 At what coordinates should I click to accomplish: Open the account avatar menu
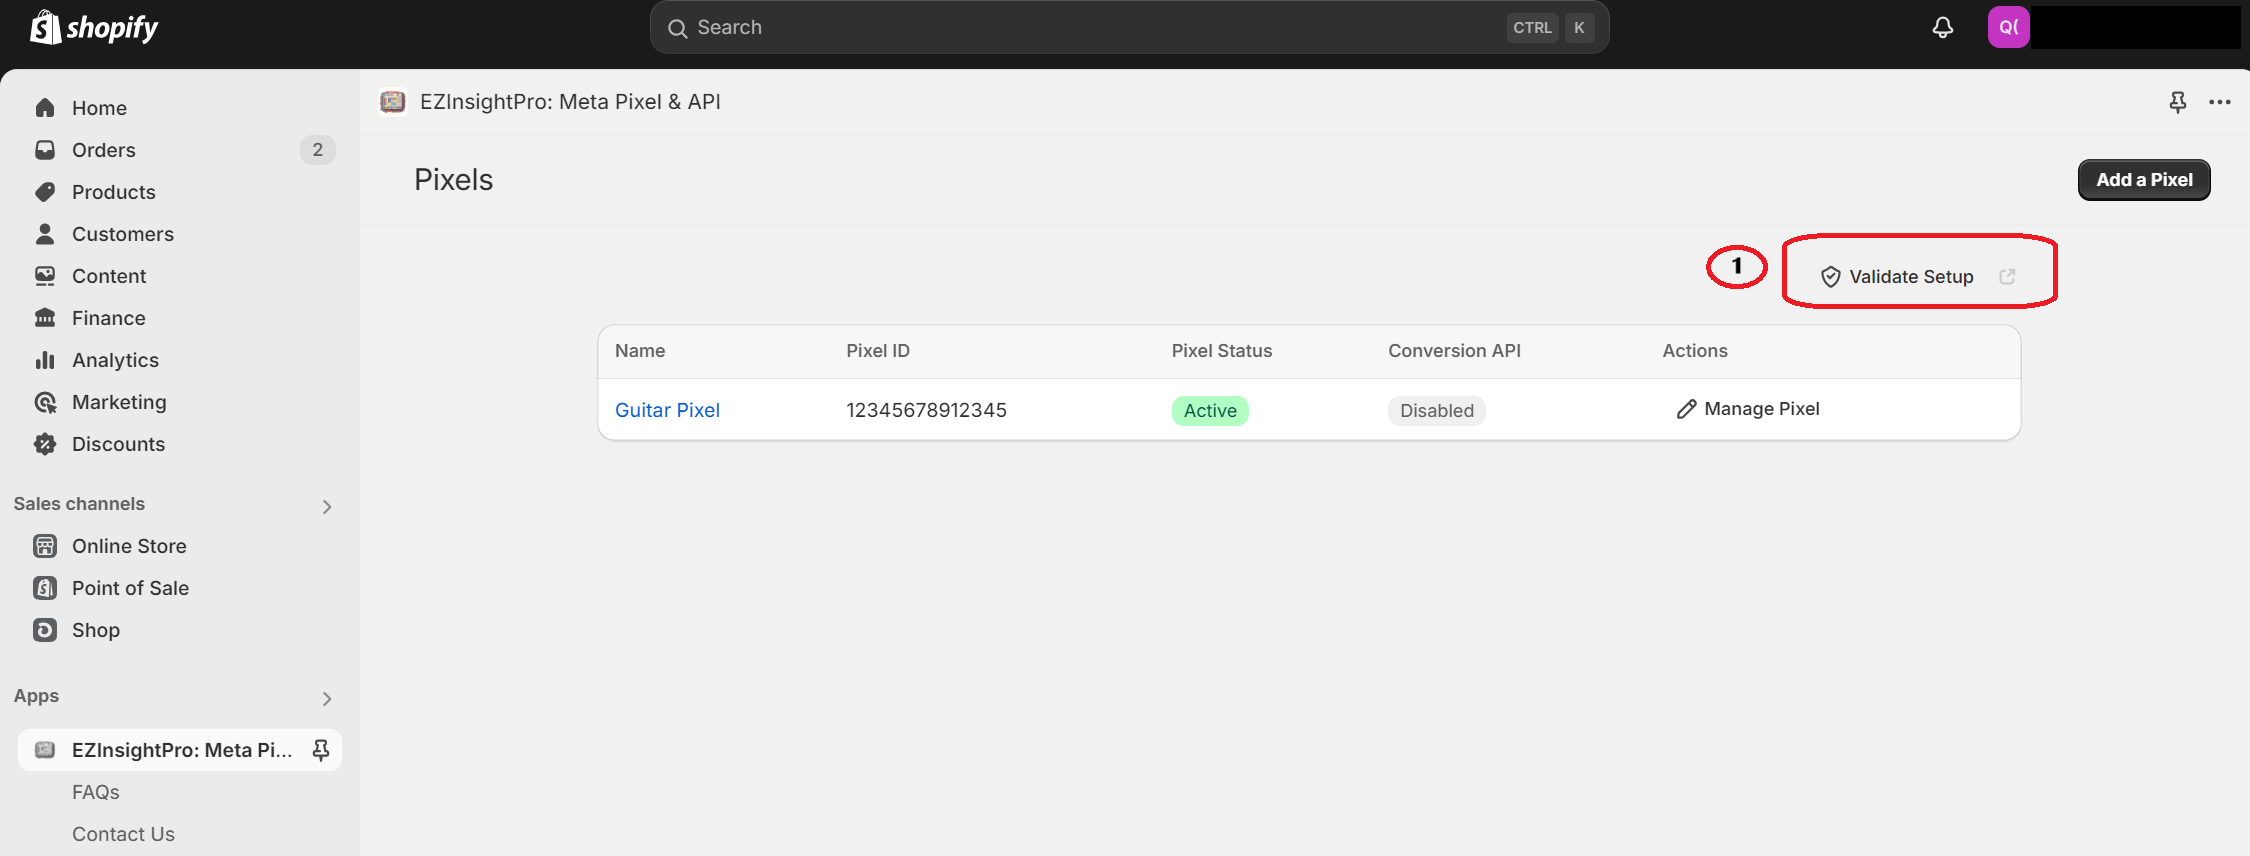[2008, 27]
